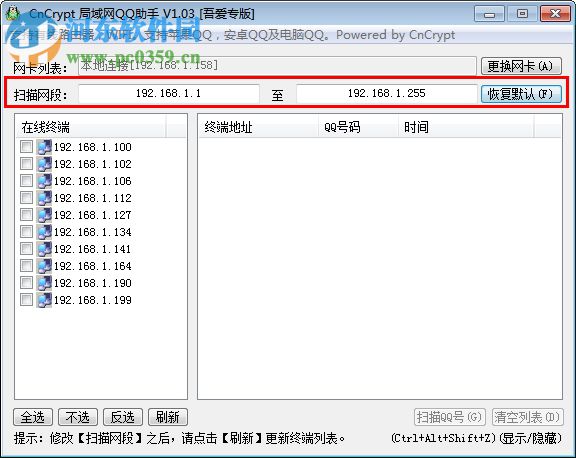Viewport: 576px width, 458px height.
Task: Click the 不选 button
Action: 78,417
